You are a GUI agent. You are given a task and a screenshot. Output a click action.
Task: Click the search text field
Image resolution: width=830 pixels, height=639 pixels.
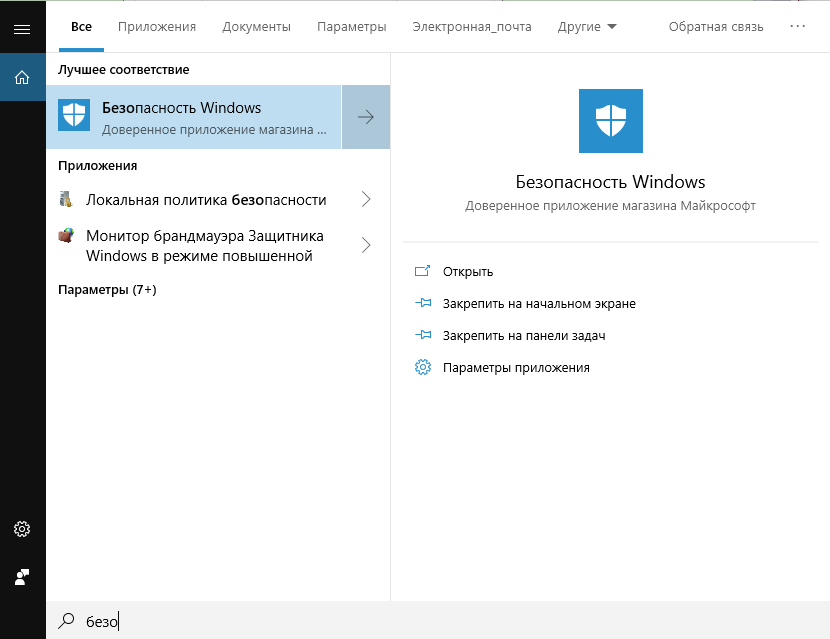(x=400, y=621)
